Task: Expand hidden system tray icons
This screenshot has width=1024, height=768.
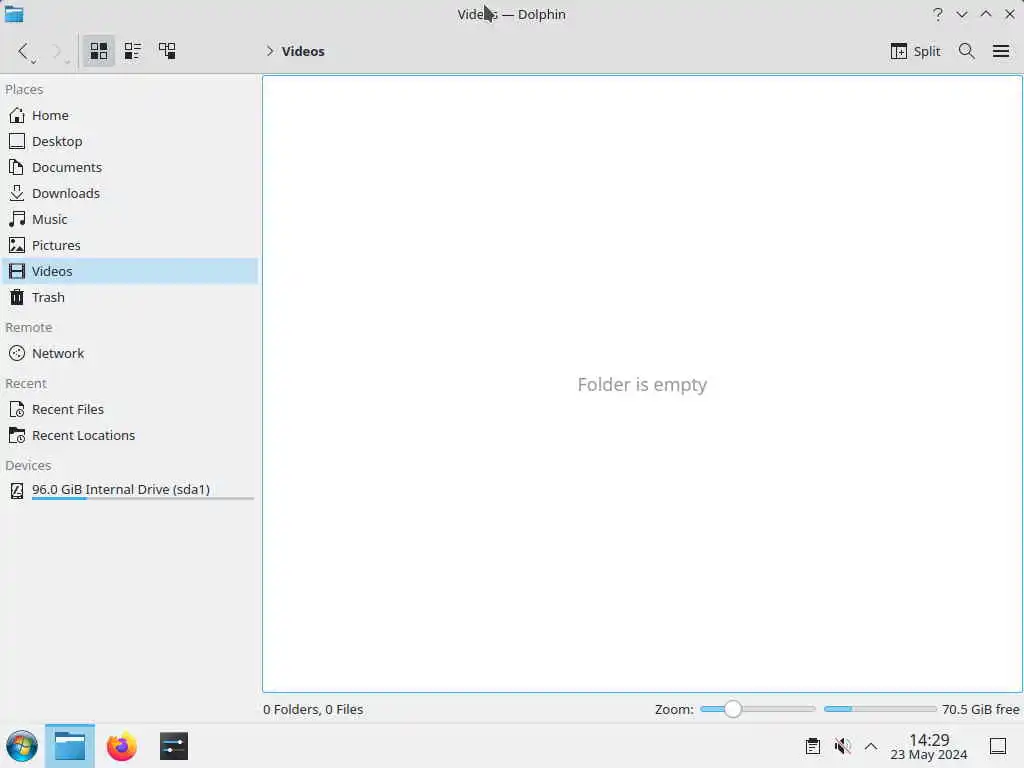Action: tap(871, 746)
